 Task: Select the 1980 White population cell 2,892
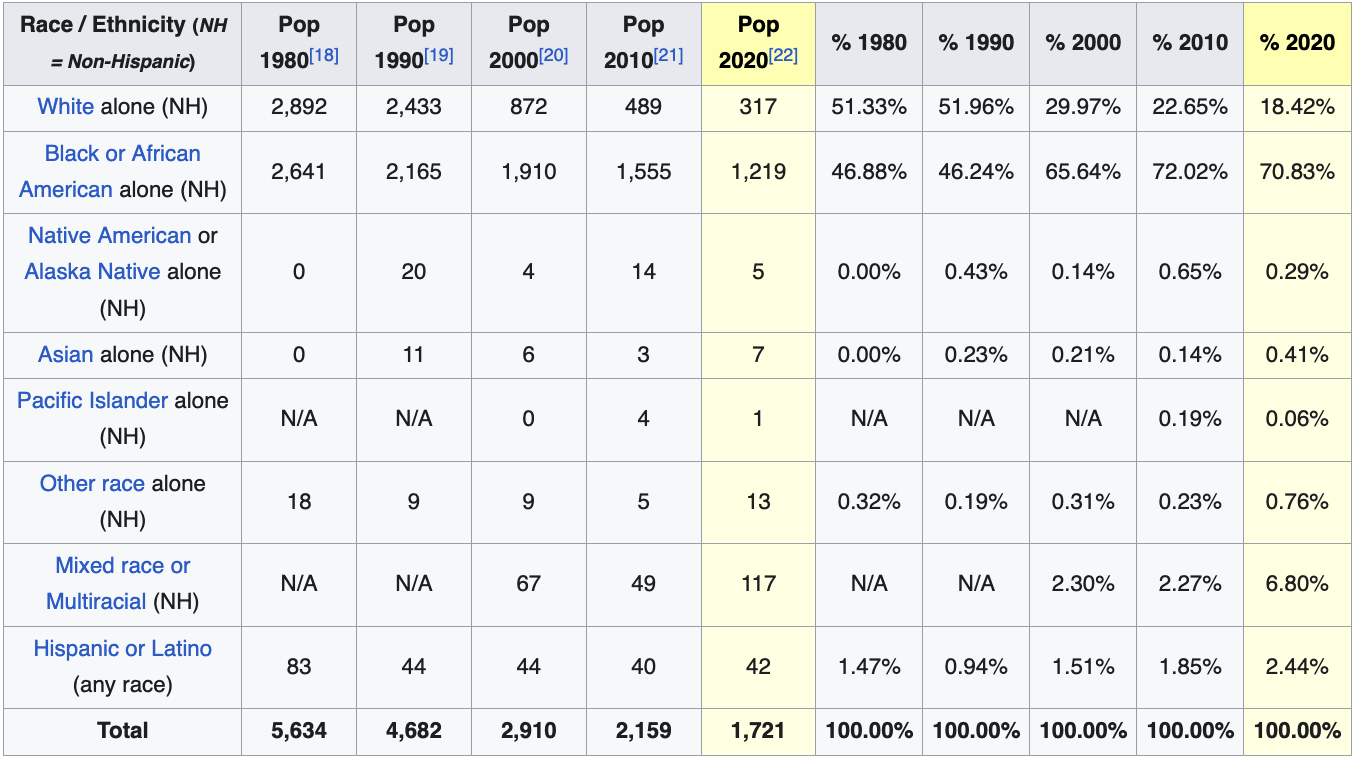pyautogui.click(x=299, y=107)
